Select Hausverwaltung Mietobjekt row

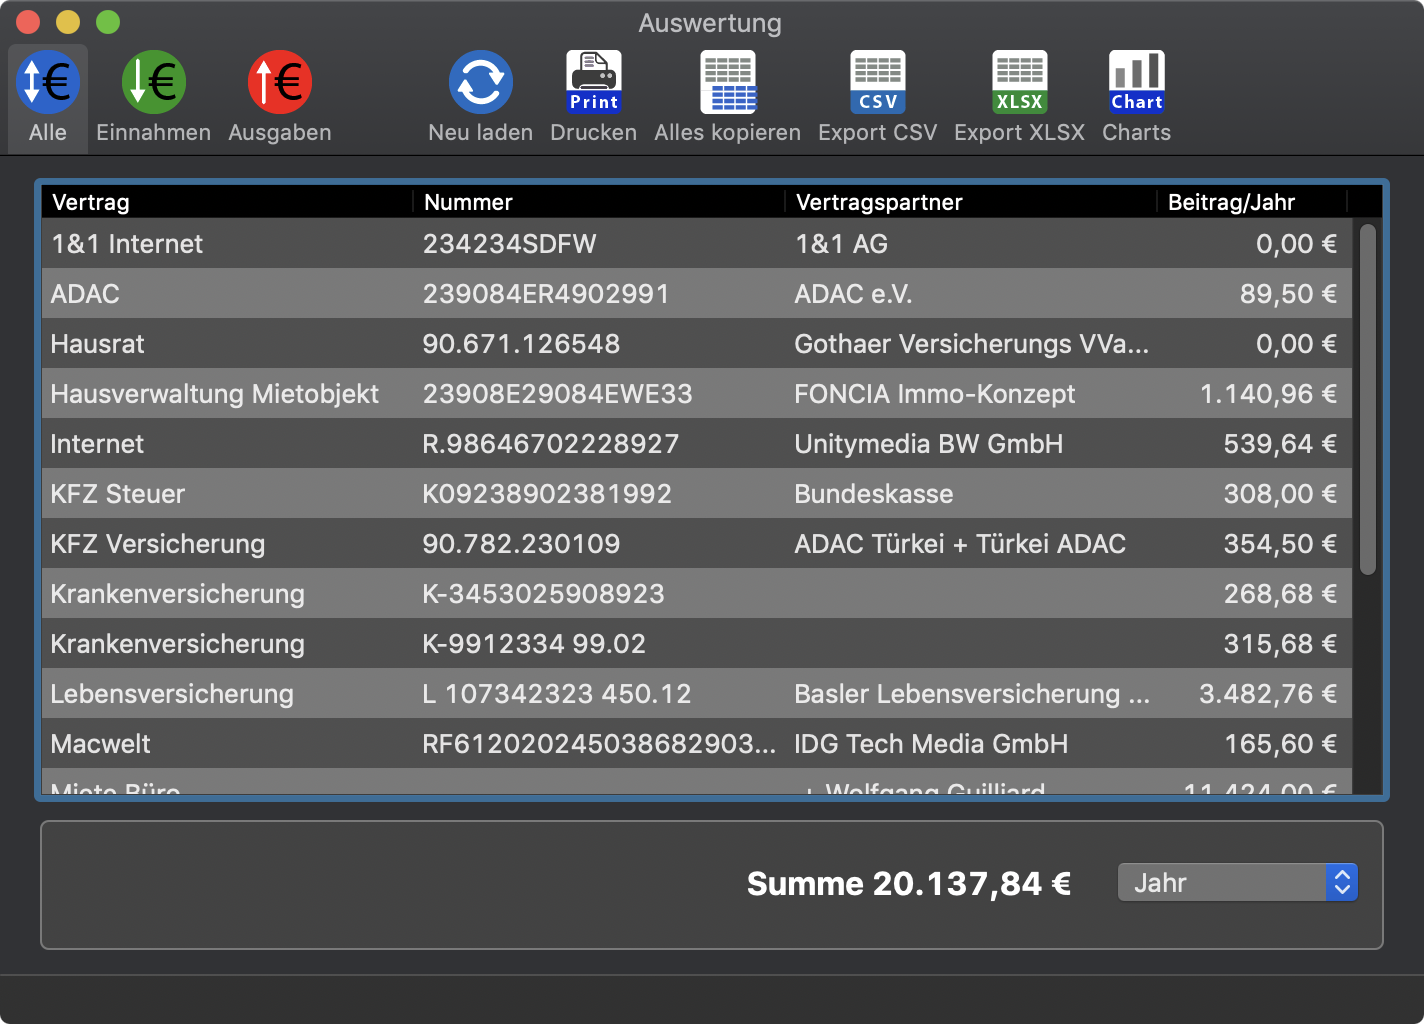[697, 394]
